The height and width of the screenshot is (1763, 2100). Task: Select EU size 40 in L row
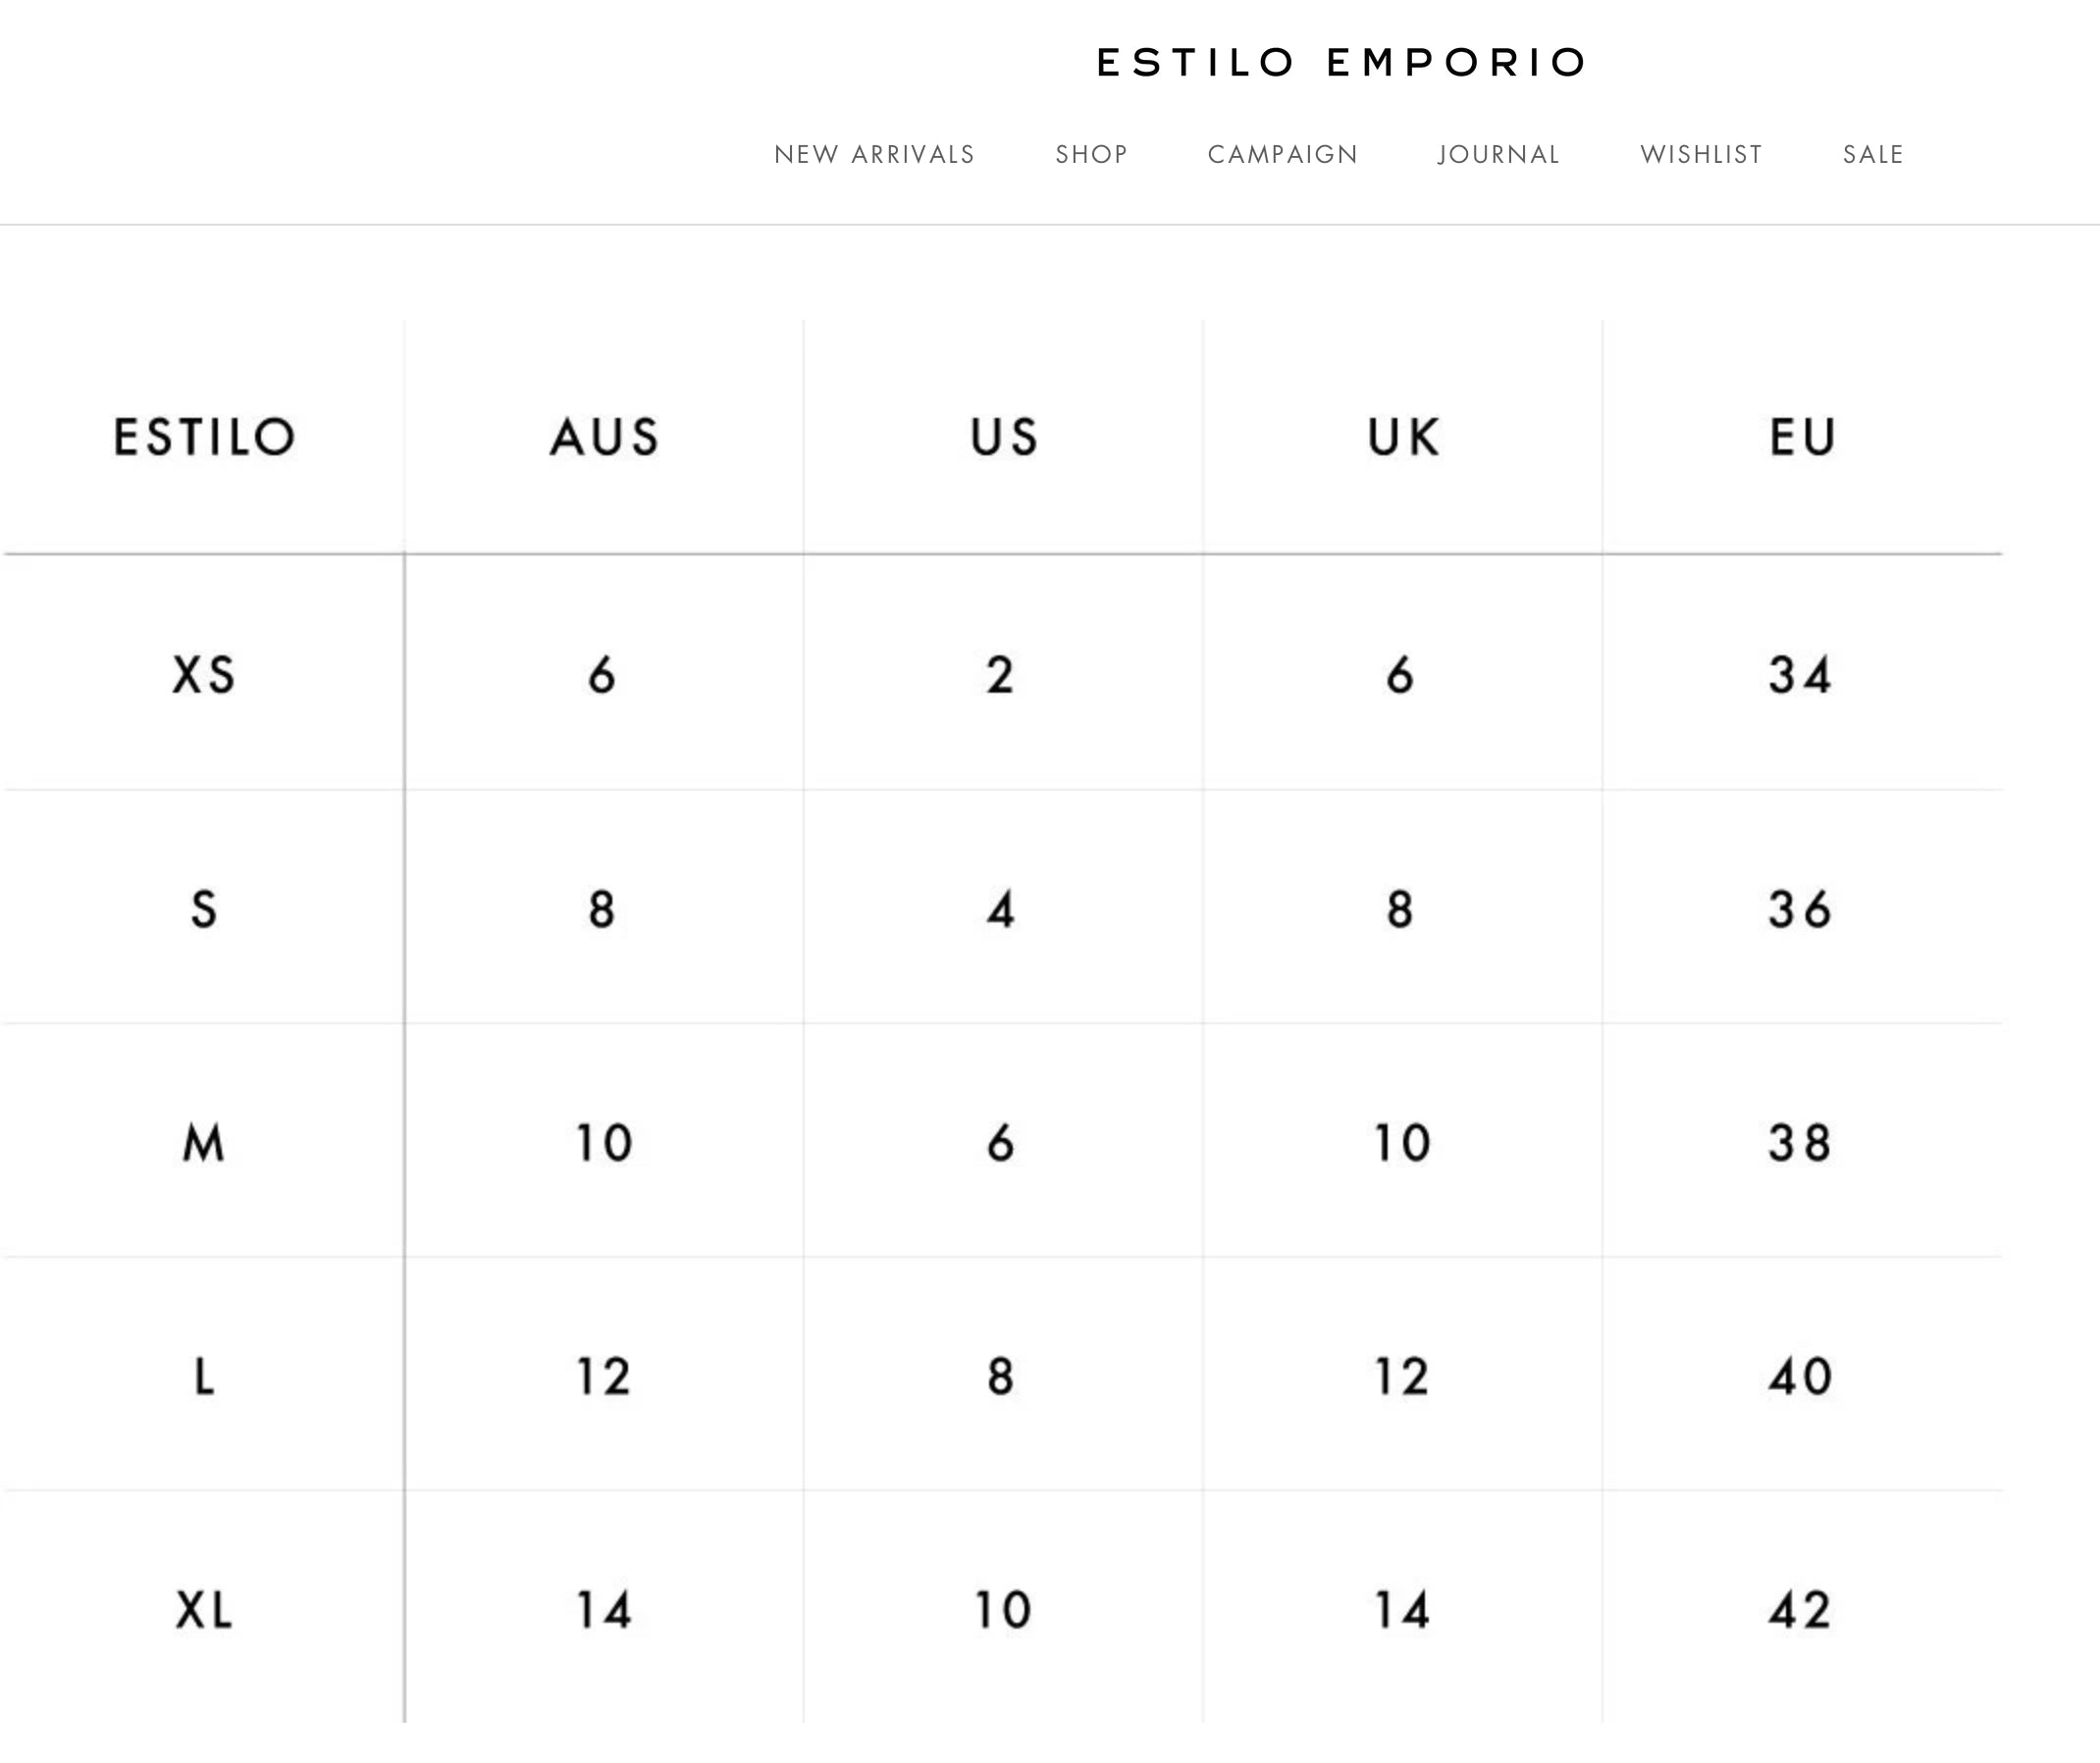(x=1800, y=1376)
